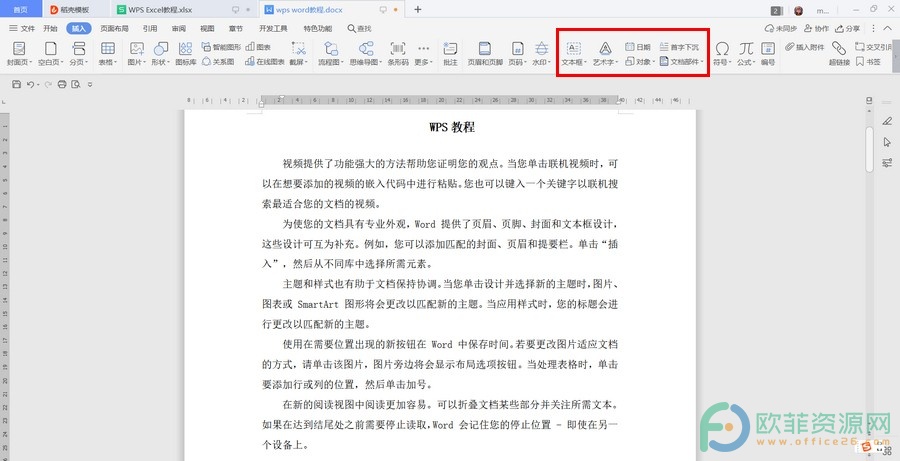Insert WordArt (艺术字)
This screenshot has height=461, width=900.
pyautogui.click(x=605, y=53)
